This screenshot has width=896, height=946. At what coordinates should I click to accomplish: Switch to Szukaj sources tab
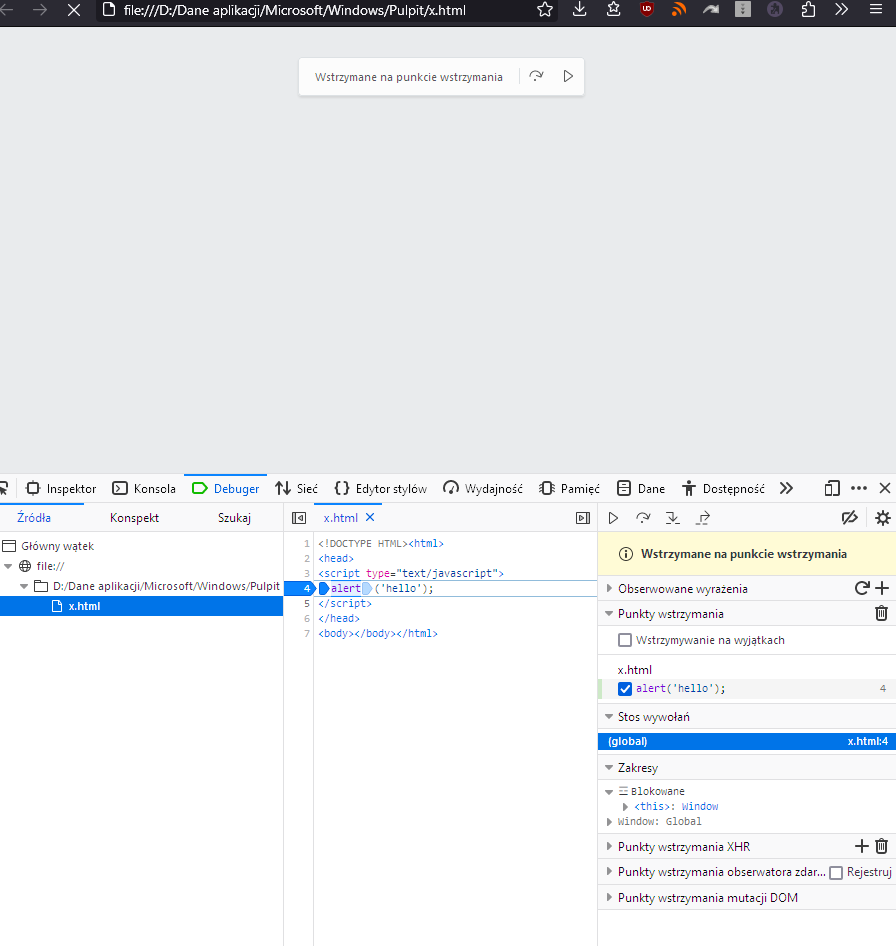[x=234, y=518]
